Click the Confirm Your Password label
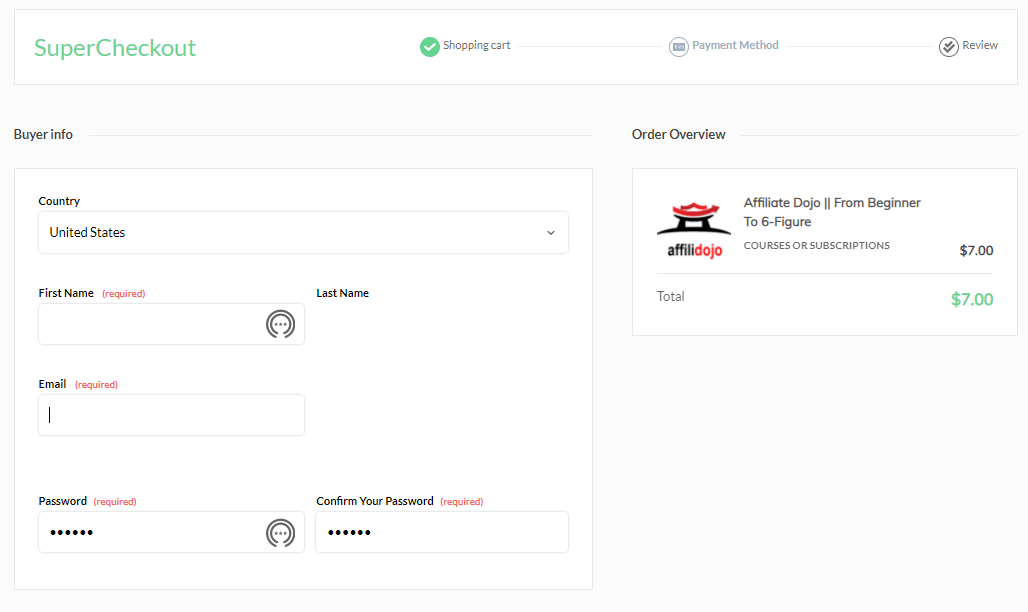1028x612 pixels. [x=375, y=501]
